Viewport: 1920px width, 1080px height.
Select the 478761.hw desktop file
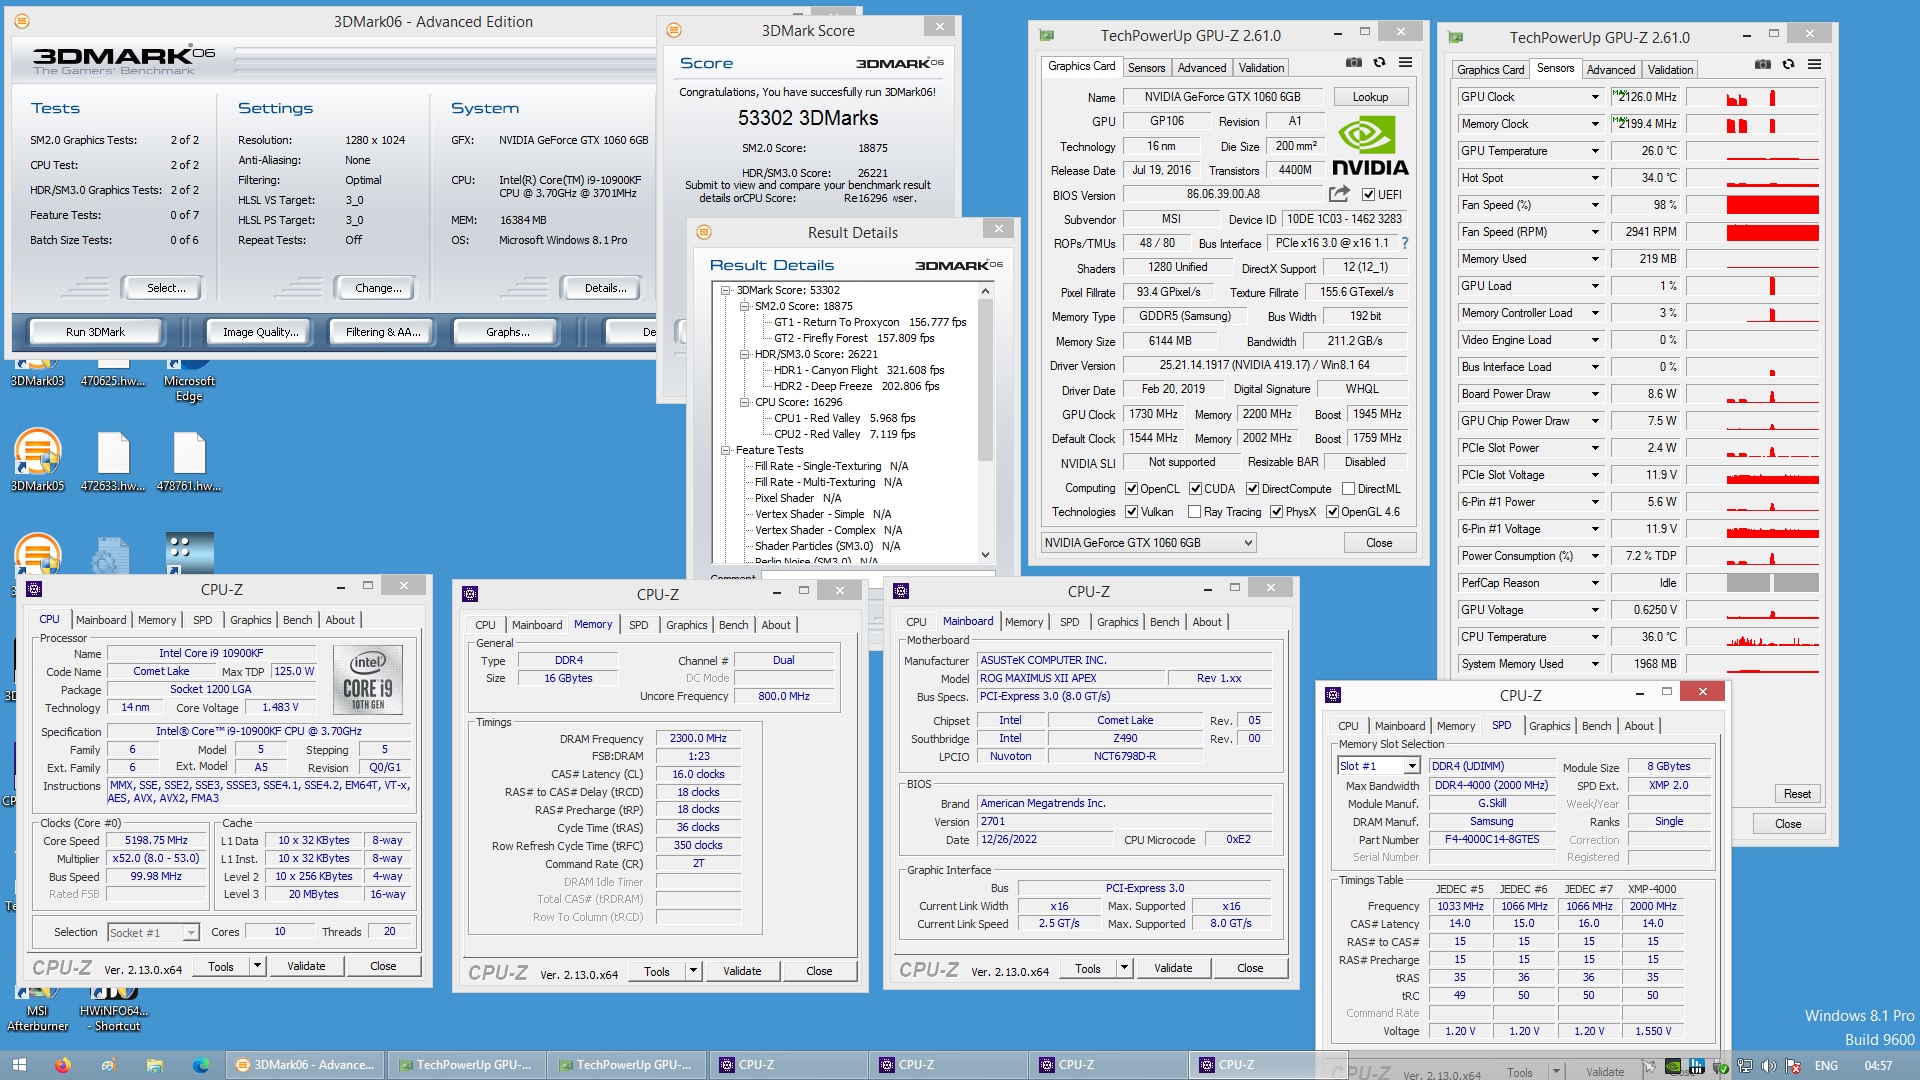click(189, 460)
